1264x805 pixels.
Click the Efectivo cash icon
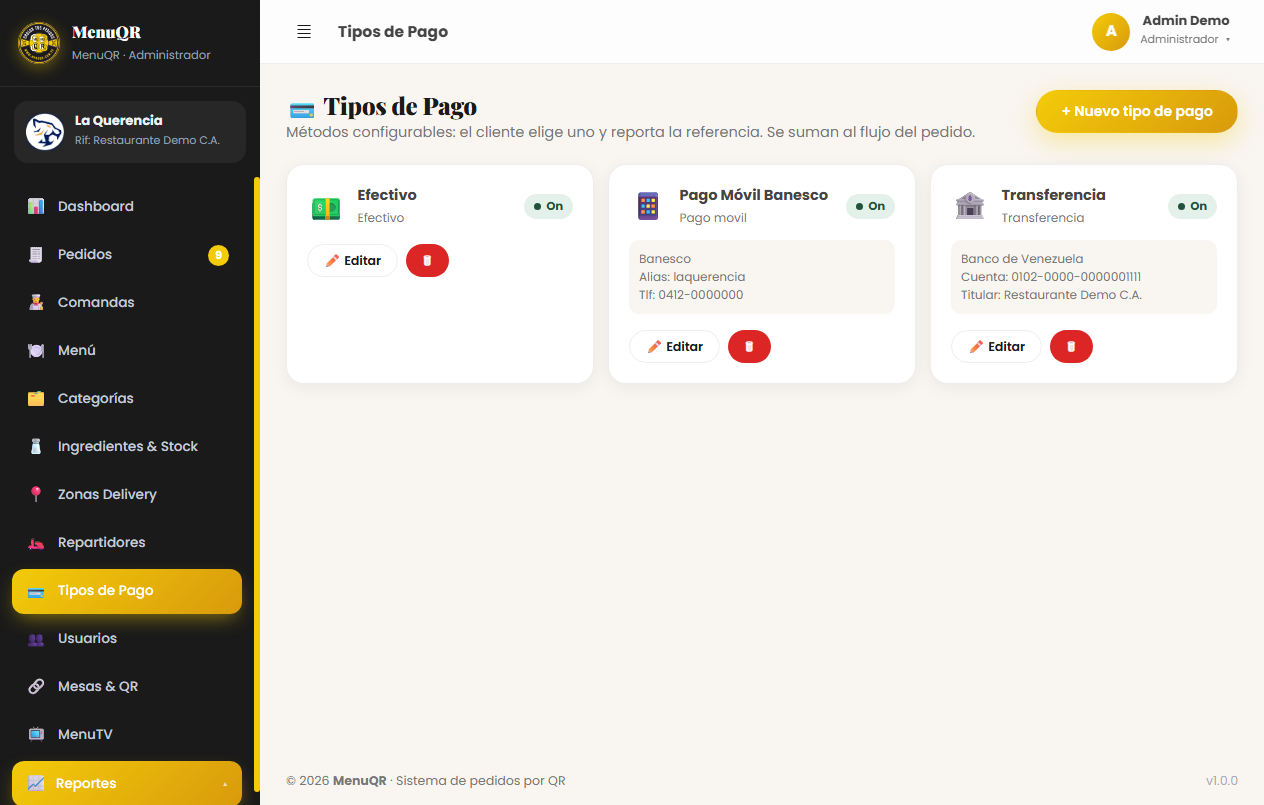(326, 208)
